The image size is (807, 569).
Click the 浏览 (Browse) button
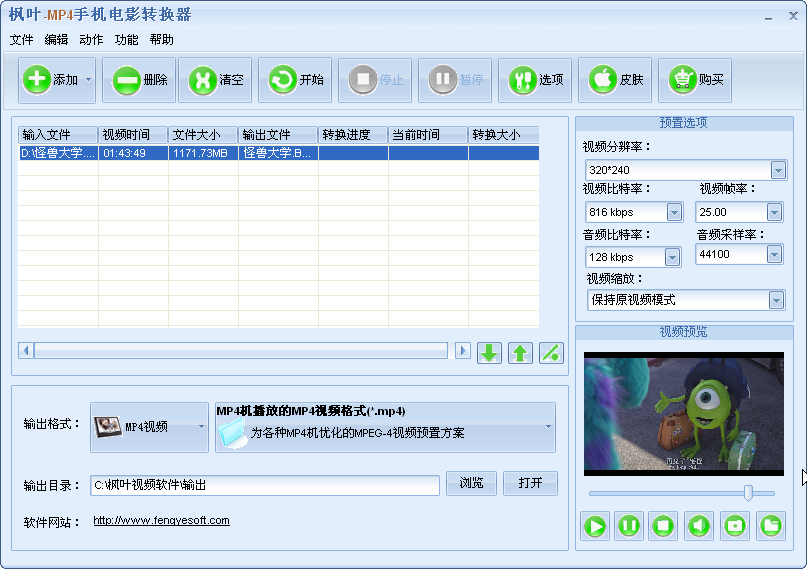click(471, 483)
